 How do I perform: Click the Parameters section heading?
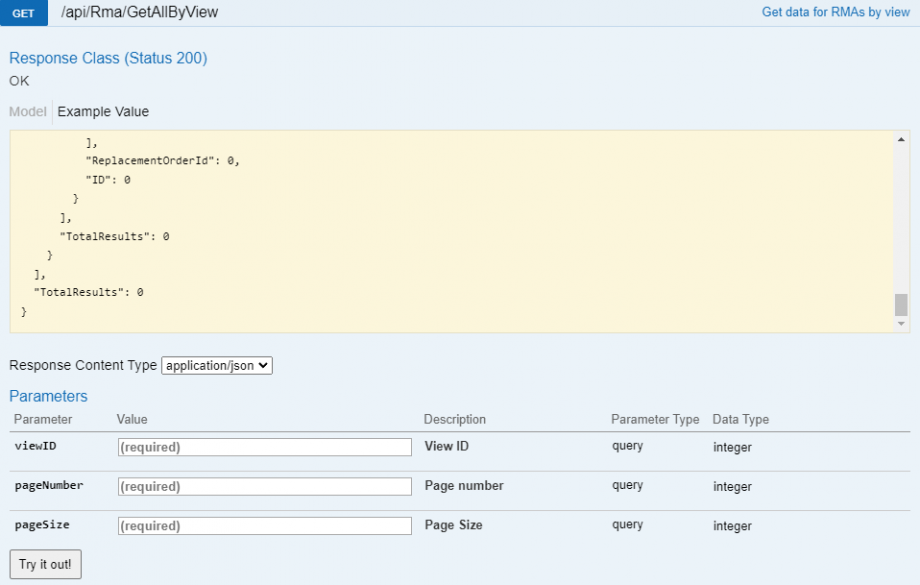[48, 396]
